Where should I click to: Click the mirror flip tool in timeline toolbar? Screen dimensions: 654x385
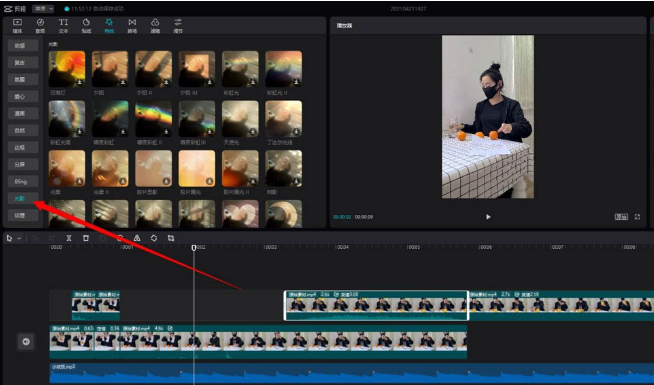click(137, 238)
